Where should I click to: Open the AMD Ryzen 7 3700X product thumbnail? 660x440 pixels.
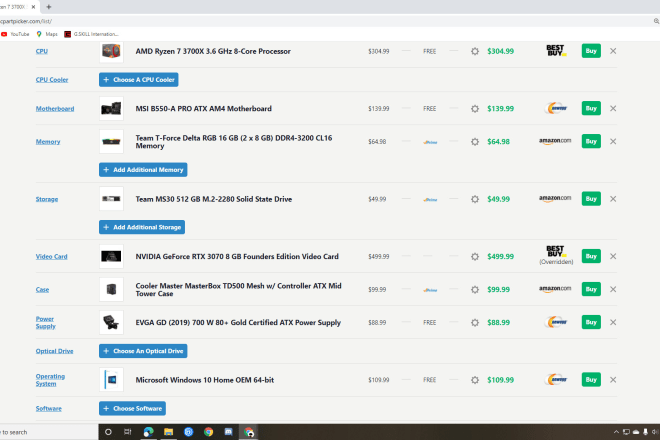pos(111,51)
